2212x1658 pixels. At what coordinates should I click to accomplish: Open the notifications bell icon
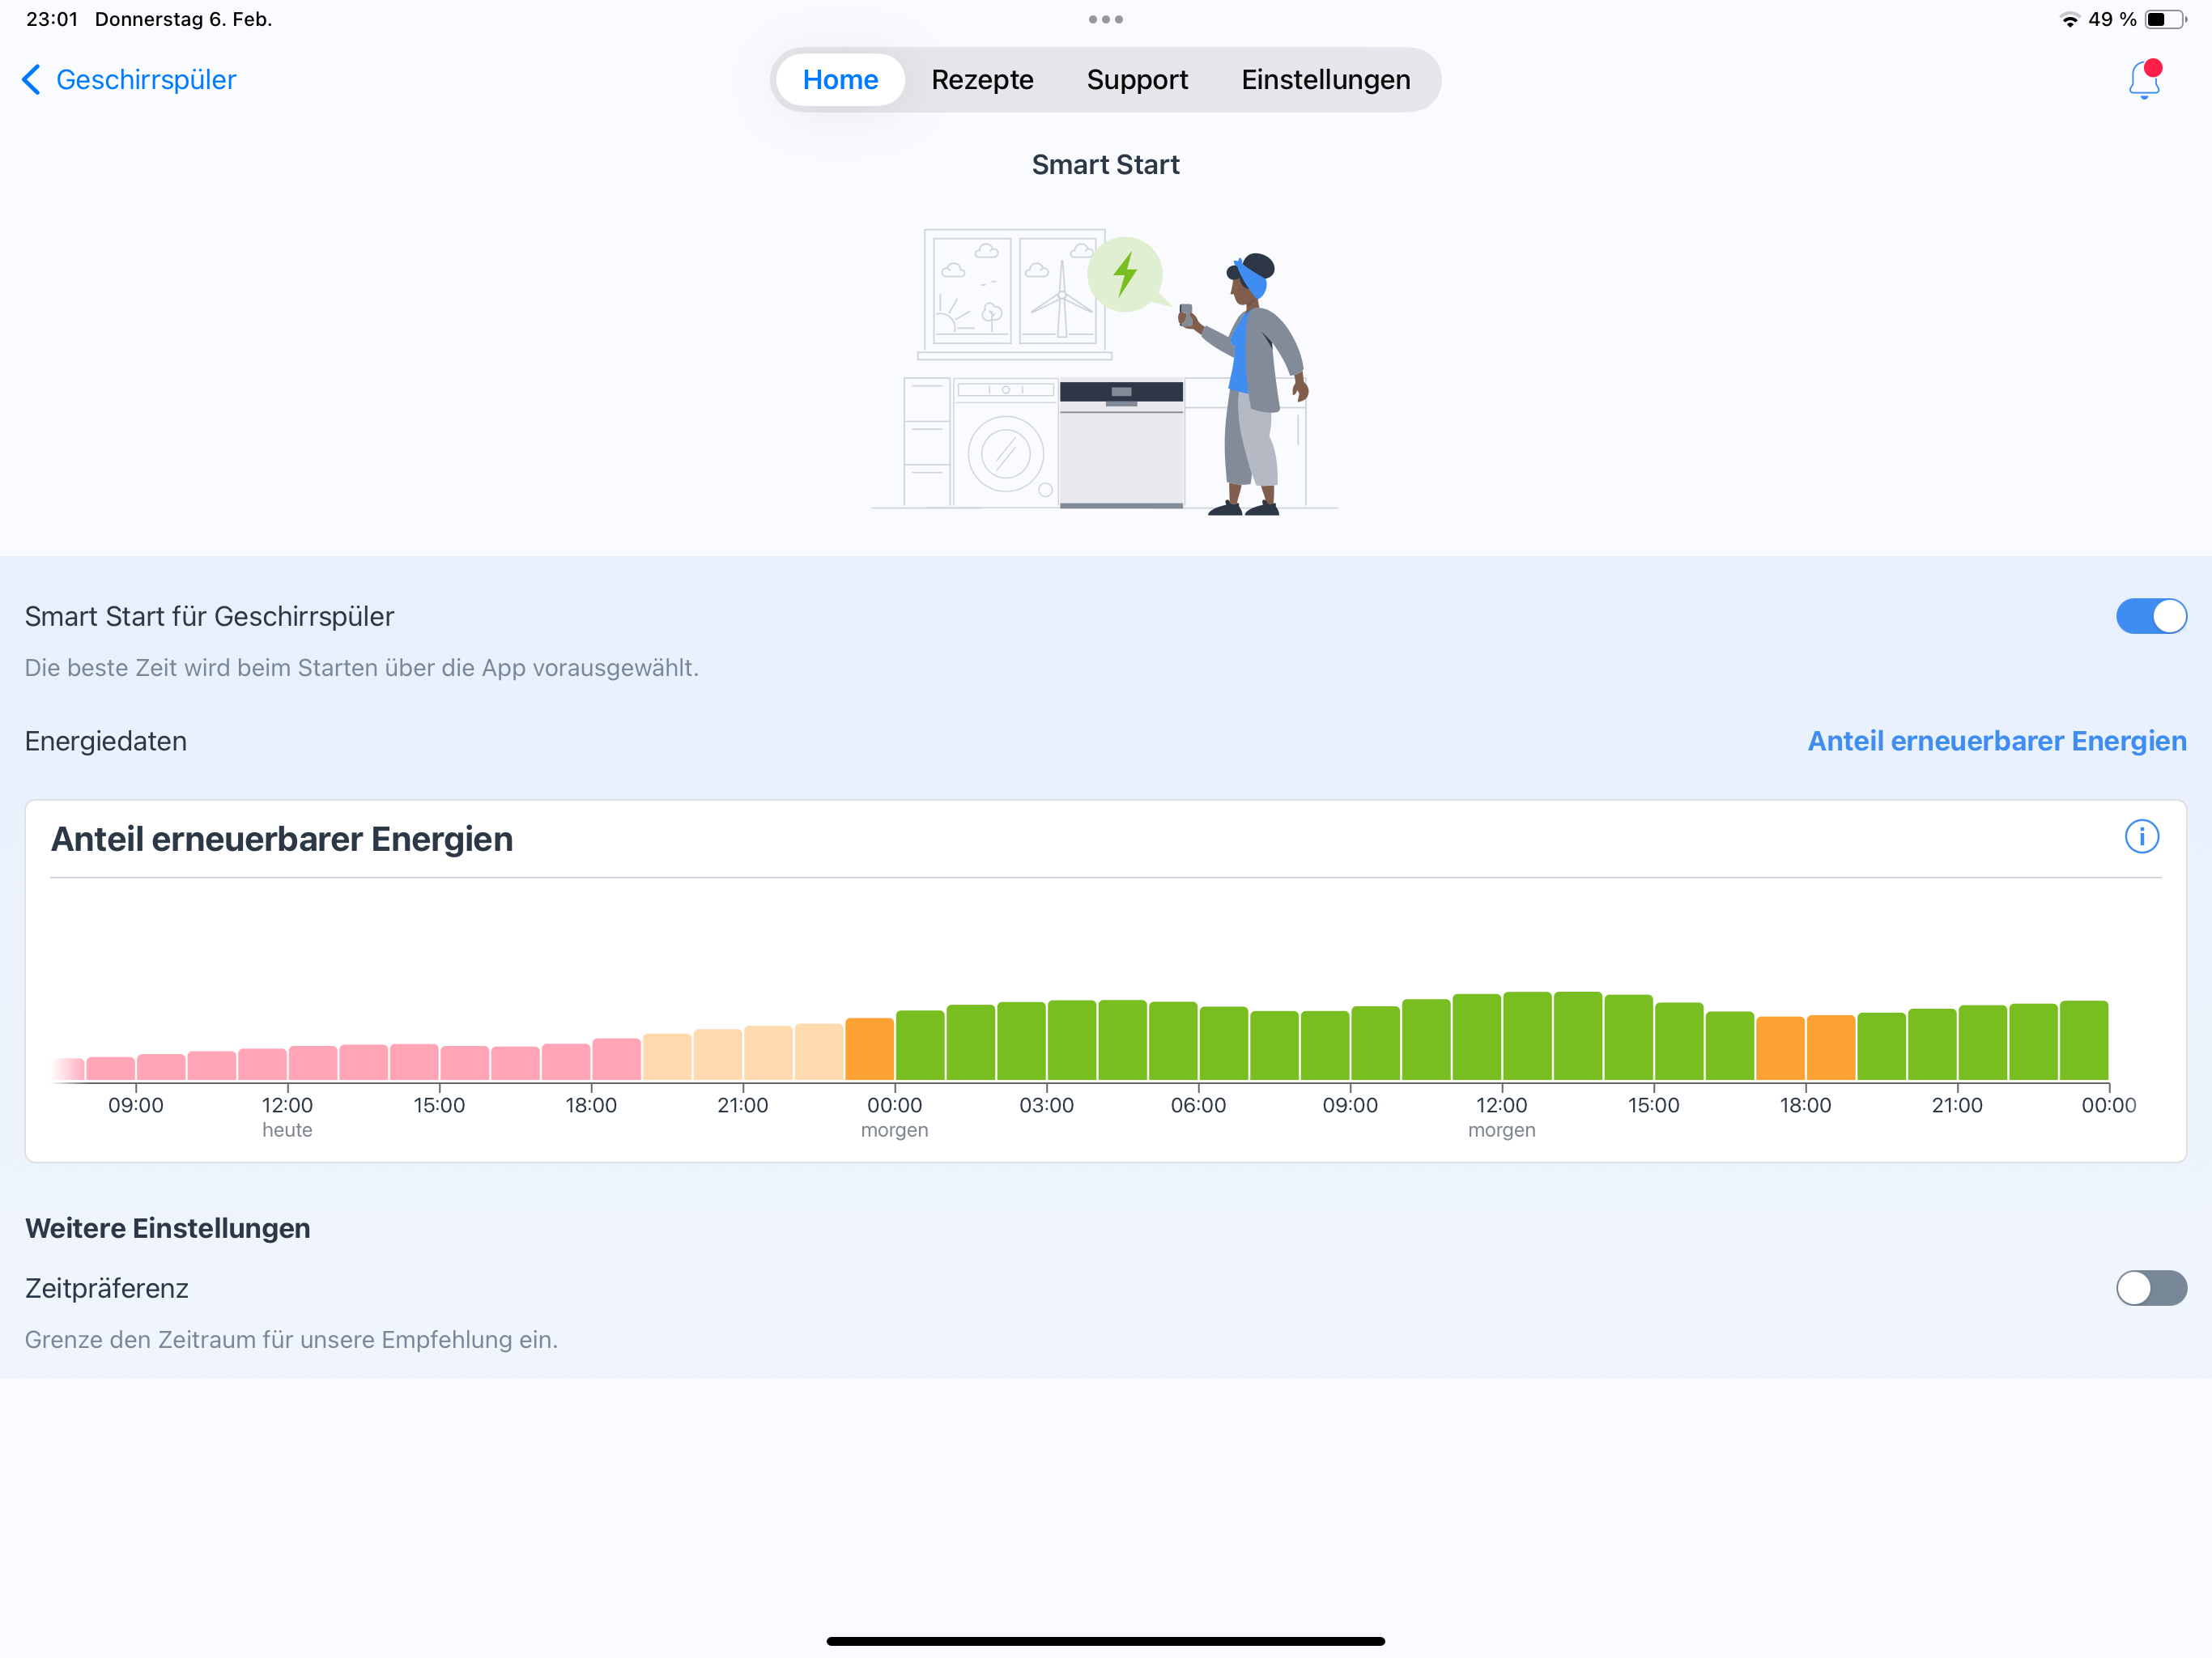click(2144, 80)
